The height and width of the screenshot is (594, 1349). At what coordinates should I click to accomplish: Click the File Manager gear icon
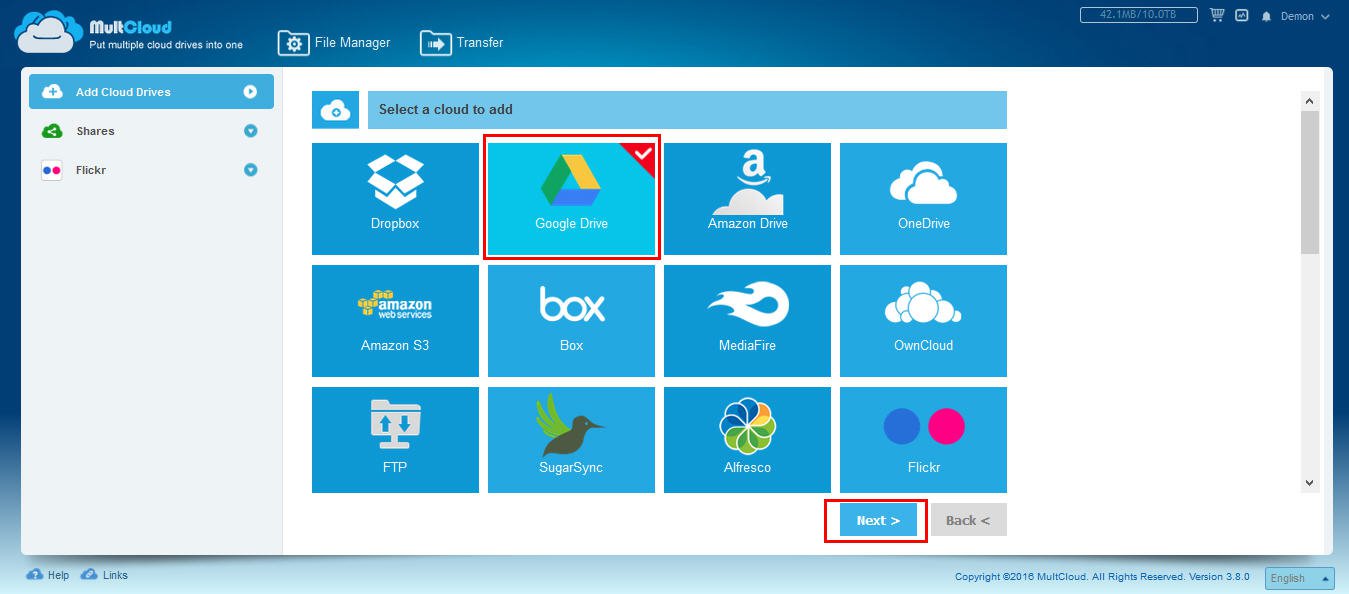[293, 44]
